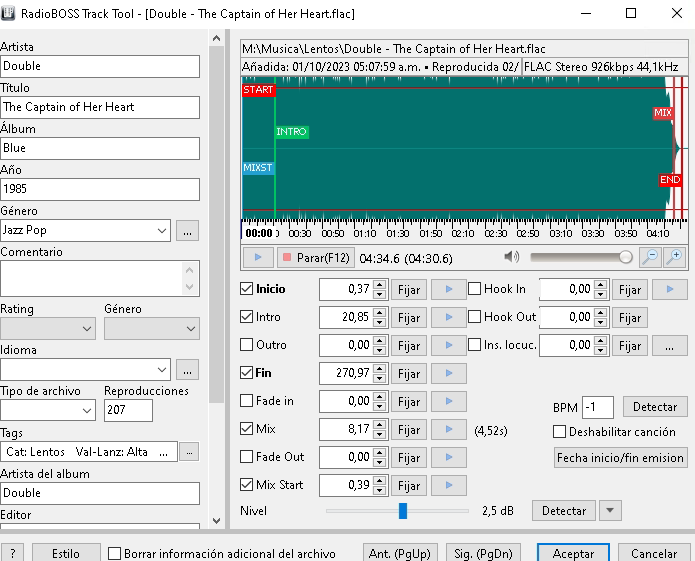Adjust the Nivel level slider handle
695x561 pixels.
pos(403,511)
